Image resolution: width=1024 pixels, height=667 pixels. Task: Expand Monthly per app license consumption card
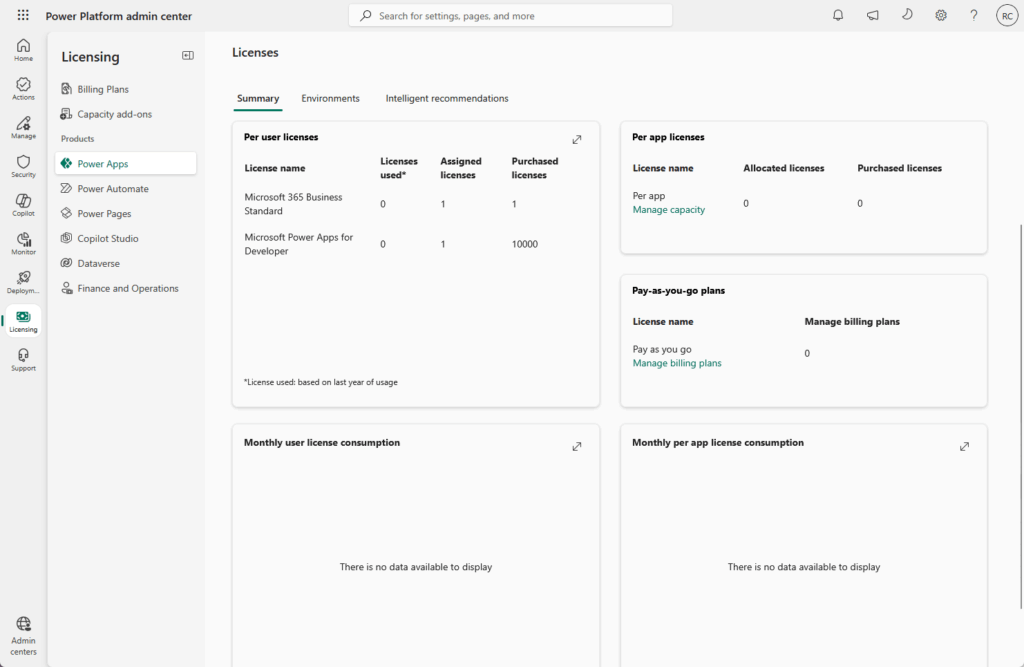tap(964, 446)
